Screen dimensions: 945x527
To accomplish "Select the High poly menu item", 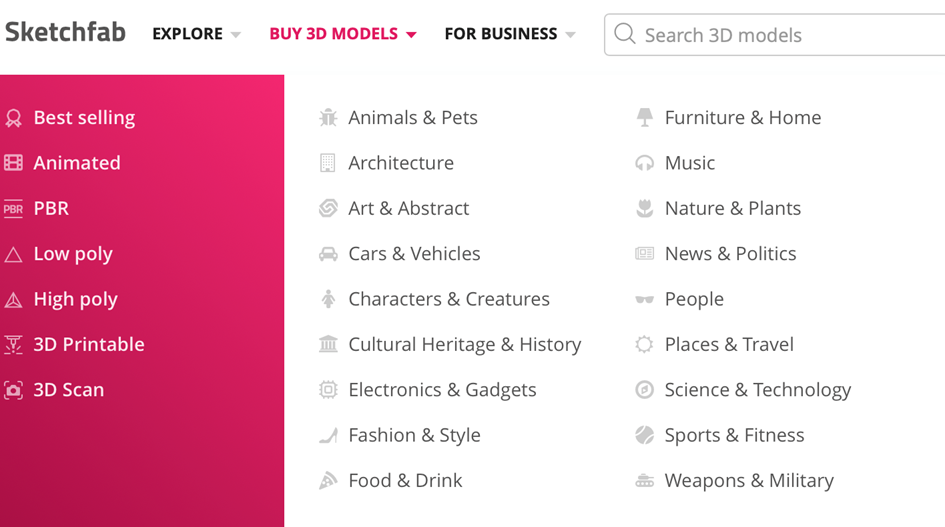I will tap(75, 299).
